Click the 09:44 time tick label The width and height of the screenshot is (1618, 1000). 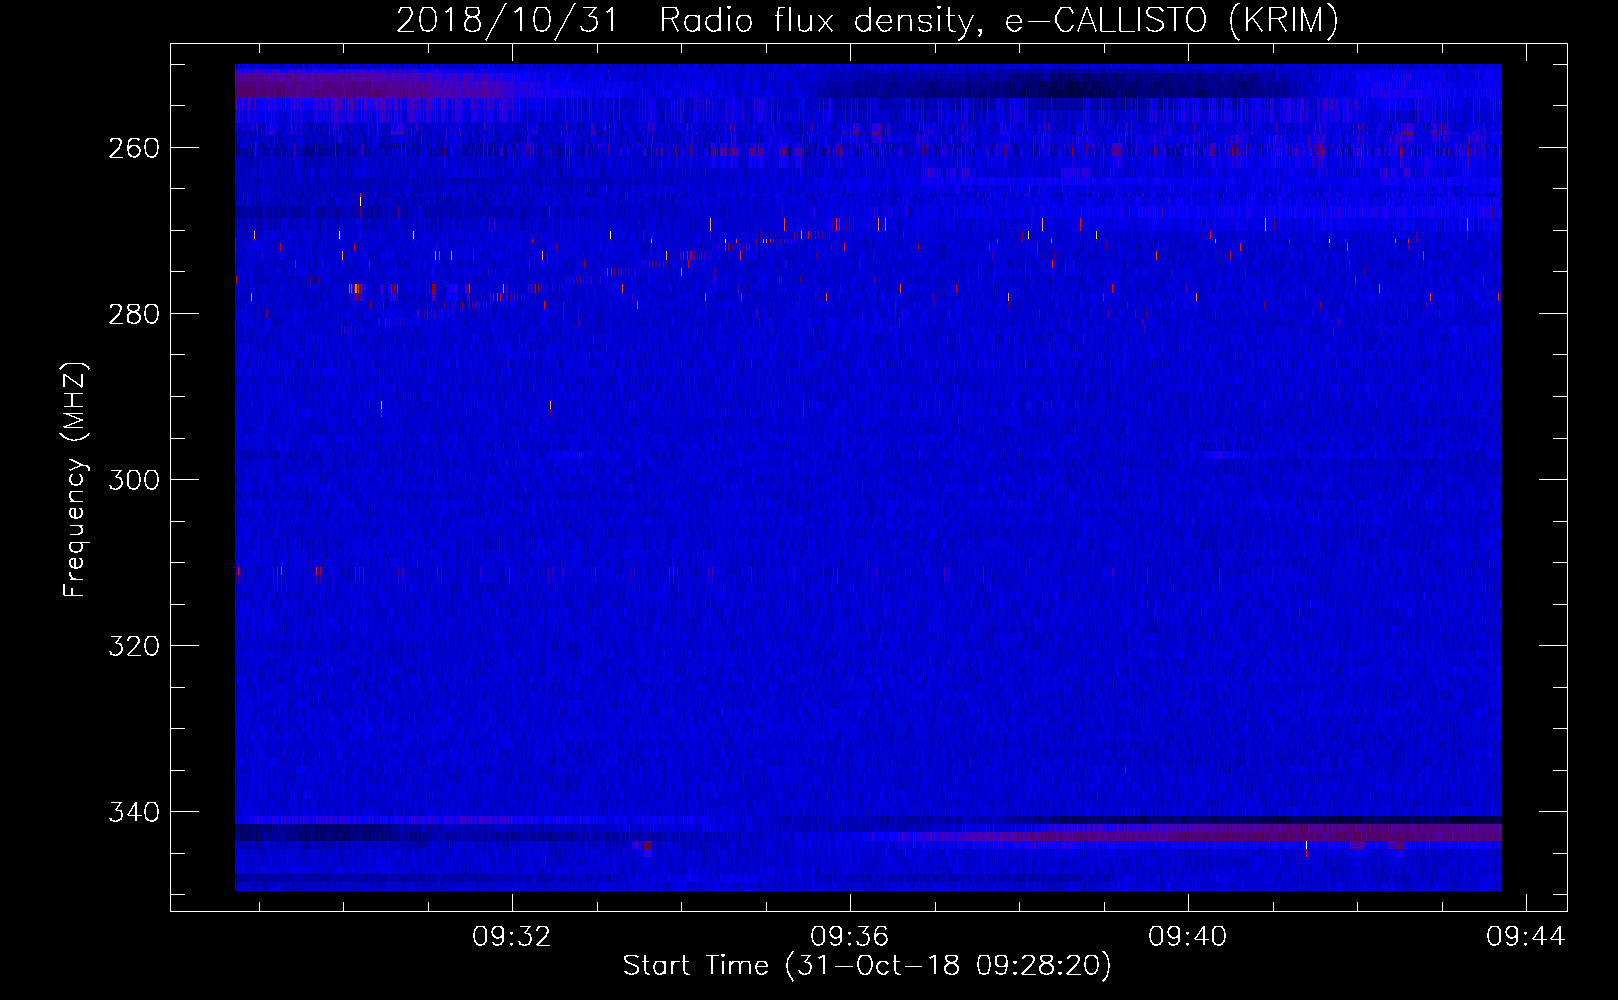point(1526,937)
